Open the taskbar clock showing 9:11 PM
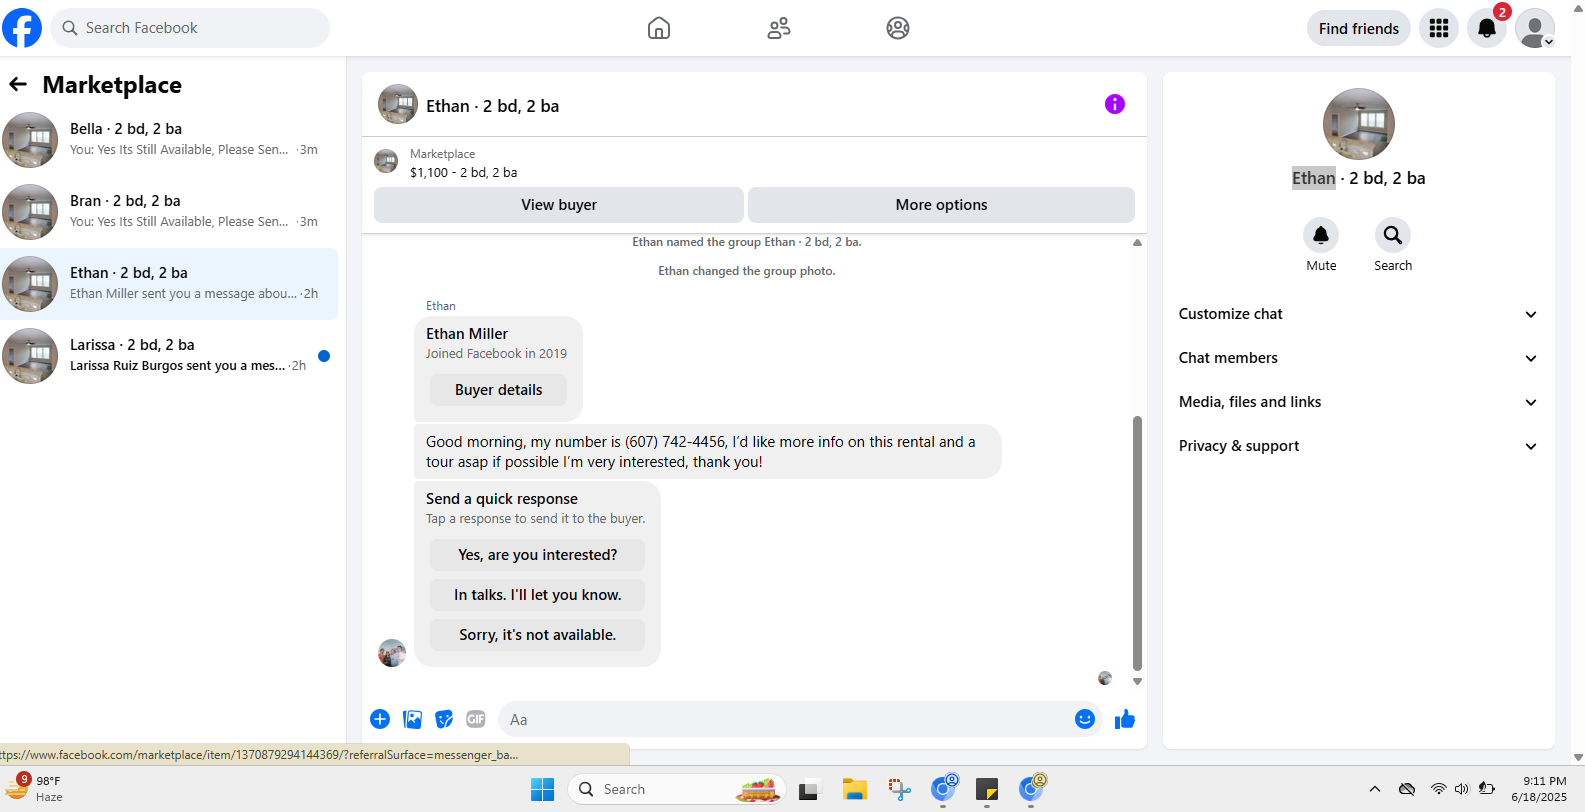Image resolution: width=1585 pixels, height=812 pixels. (1539, 789)
